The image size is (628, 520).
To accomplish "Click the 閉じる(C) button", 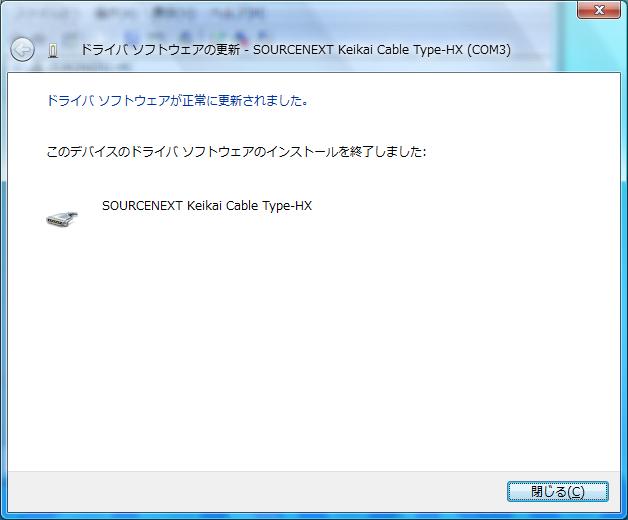I will 558,492.
